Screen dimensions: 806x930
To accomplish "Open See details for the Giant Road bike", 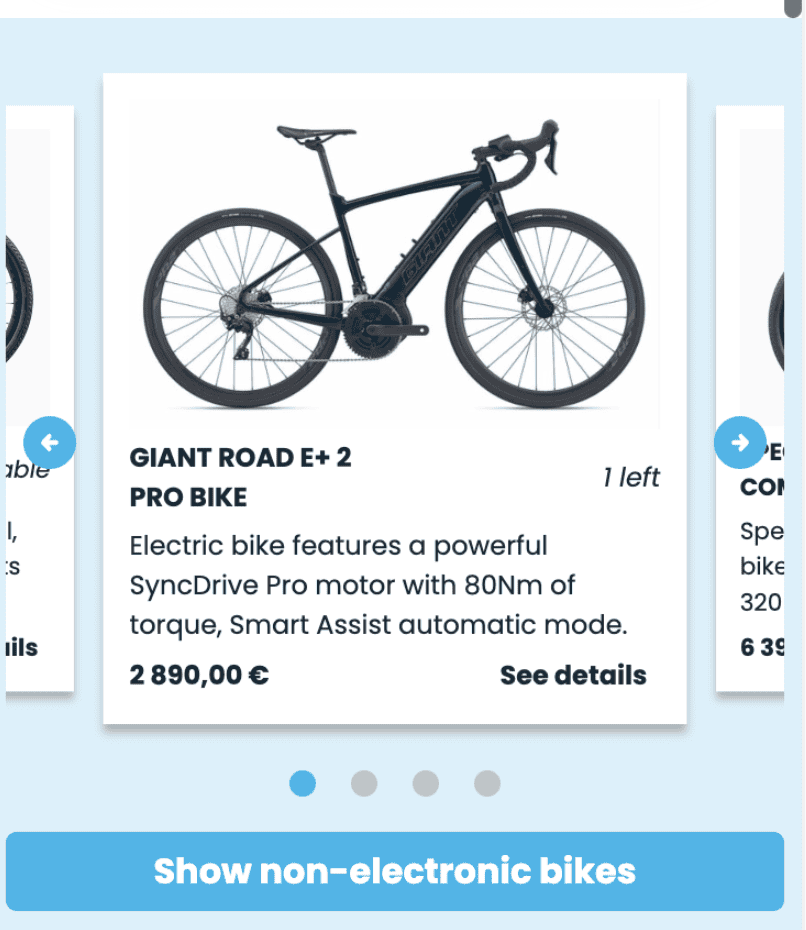I will (571, 675).
